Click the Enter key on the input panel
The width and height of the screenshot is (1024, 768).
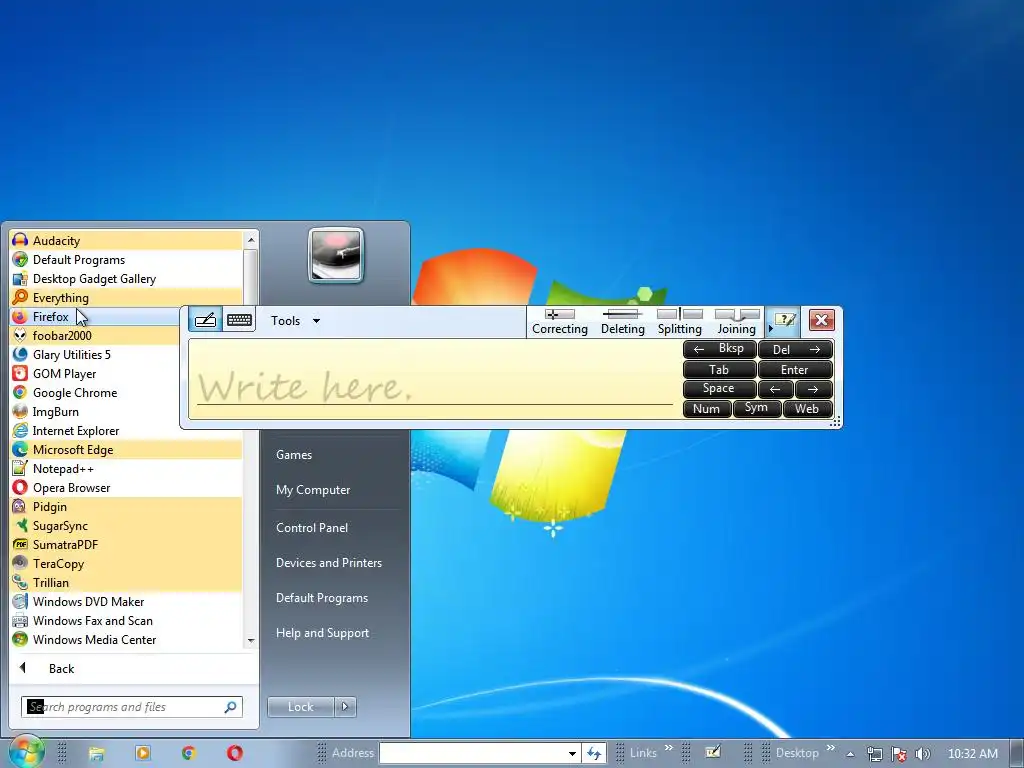pyautogui.click(x=795, y=370)
